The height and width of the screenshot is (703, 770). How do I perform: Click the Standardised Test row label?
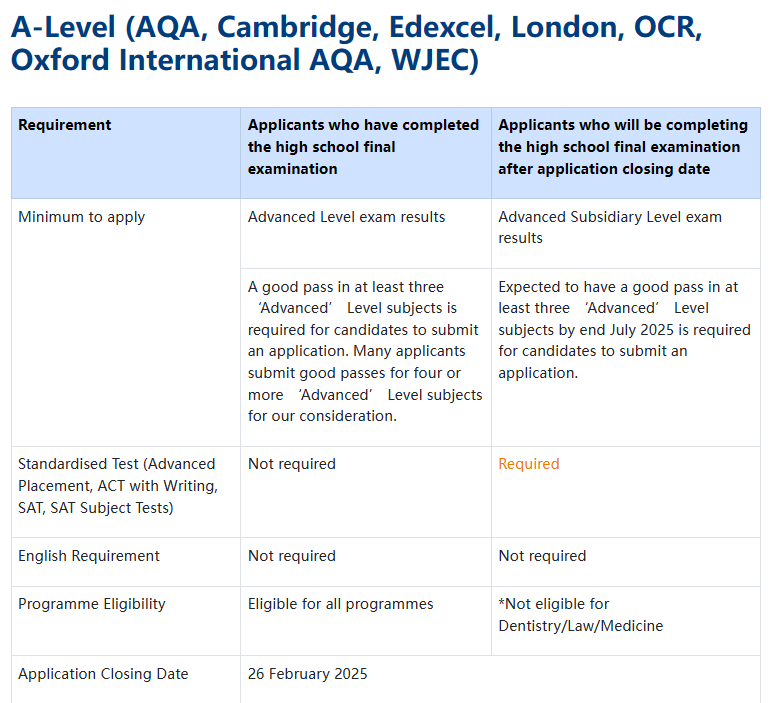click(x=117, y=486)
